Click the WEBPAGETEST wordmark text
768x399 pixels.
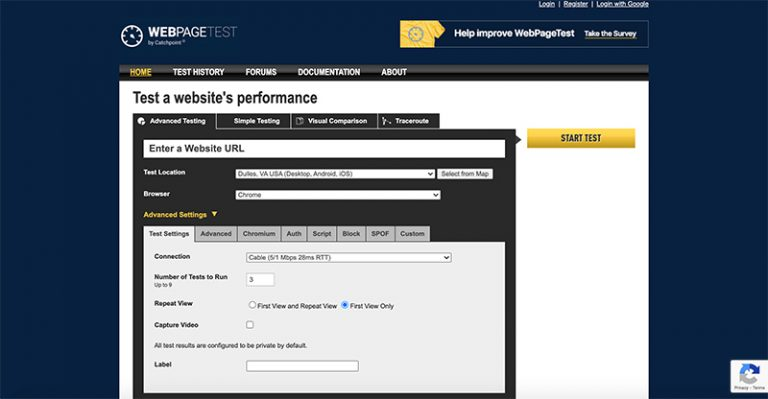(x=192, y=32)
